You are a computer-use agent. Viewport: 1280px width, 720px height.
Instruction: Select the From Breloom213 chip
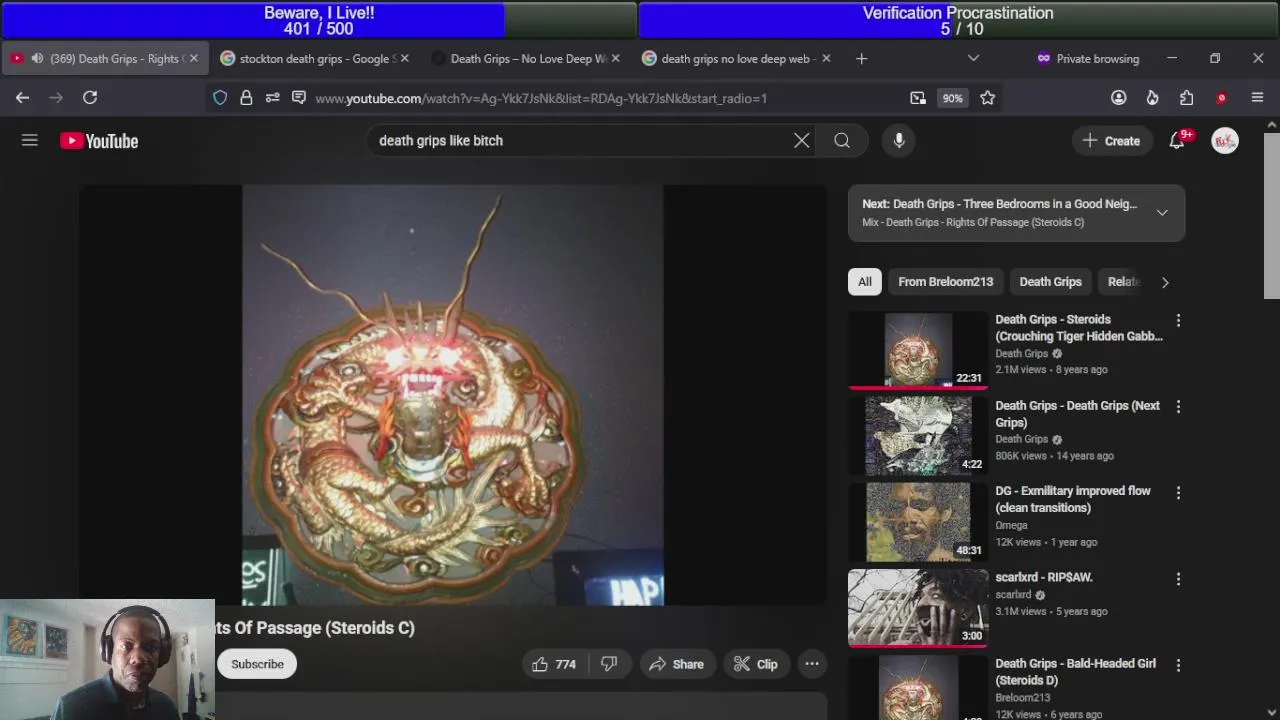point(946,282)
